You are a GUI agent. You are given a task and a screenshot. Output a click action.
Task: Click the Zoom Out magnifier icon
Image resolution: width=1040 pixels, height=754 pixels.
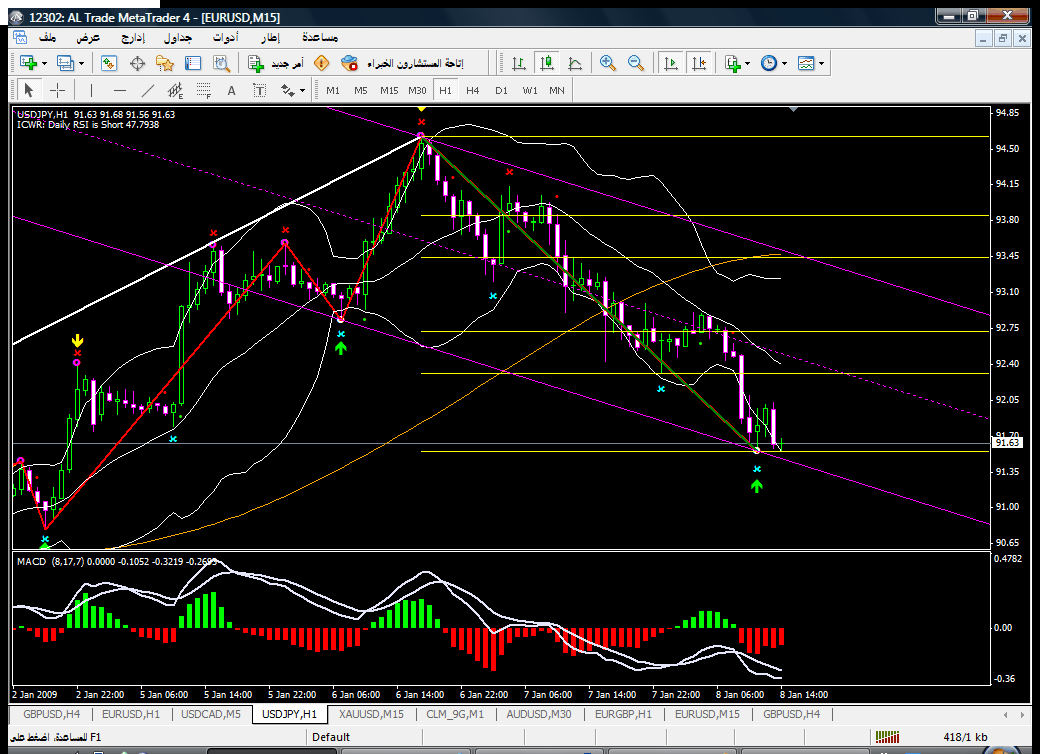(635, 63)
